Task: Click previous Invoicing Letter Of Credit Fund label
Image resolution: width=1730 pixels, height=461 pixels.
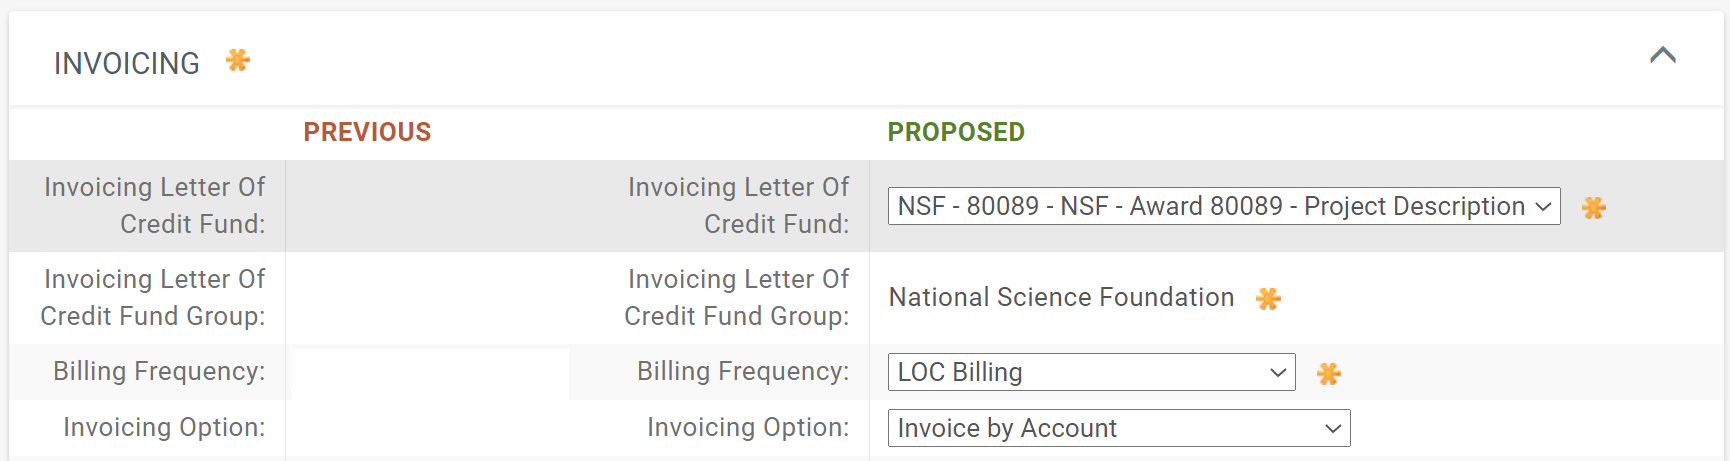Action: pyautogui.click(x=155, y=206)
